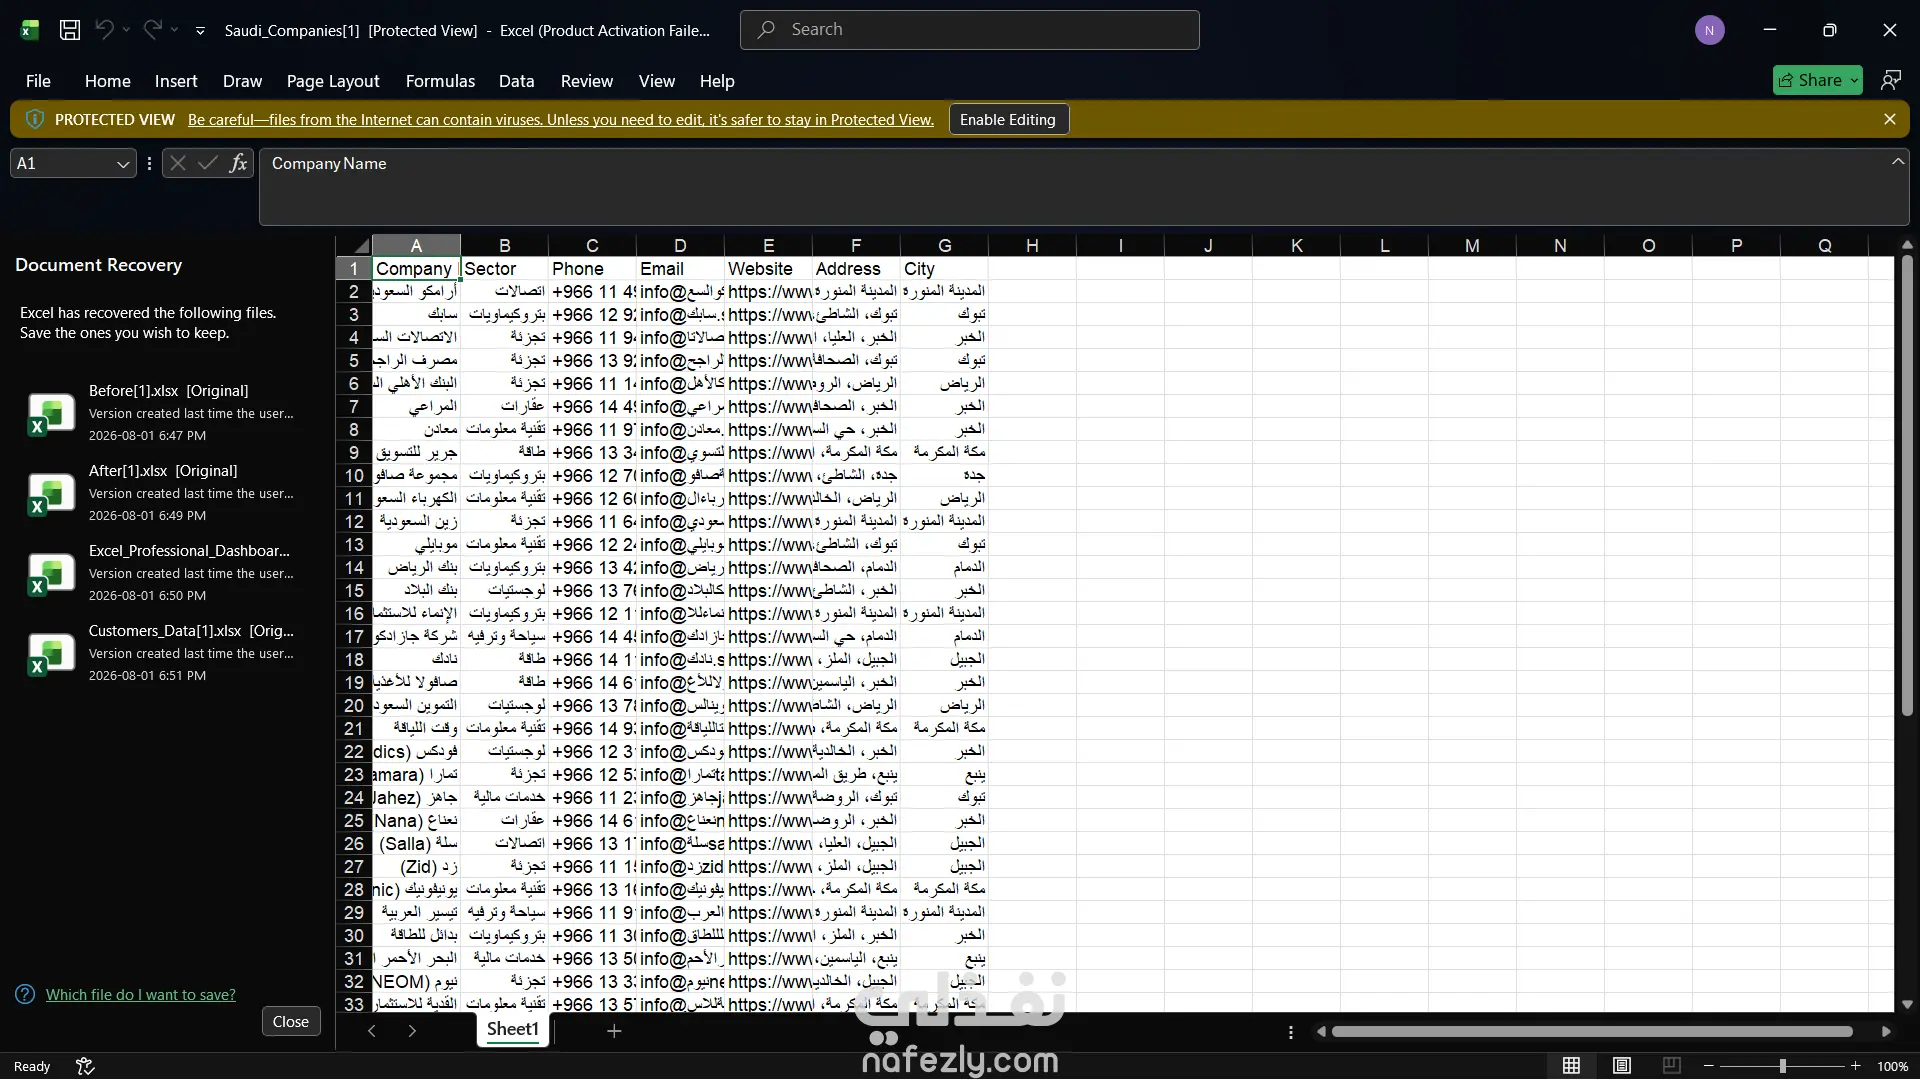Open the Review tab
Screen dimensions: 1920x1080
[586, 81]
